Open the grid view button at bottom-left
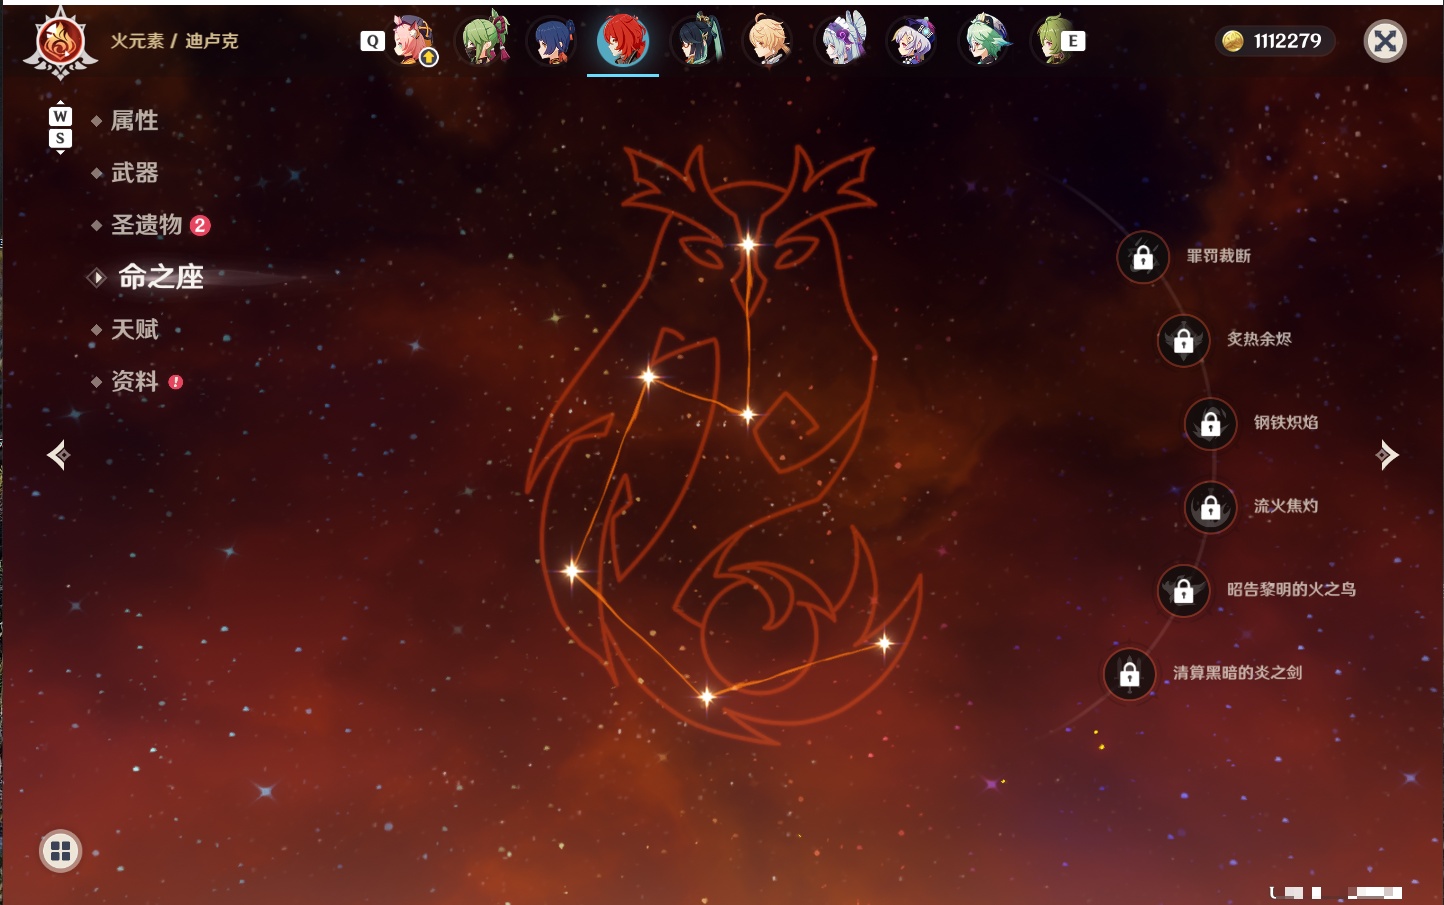The height and width of the screenshot is (905, 1444). pos(60,851)
